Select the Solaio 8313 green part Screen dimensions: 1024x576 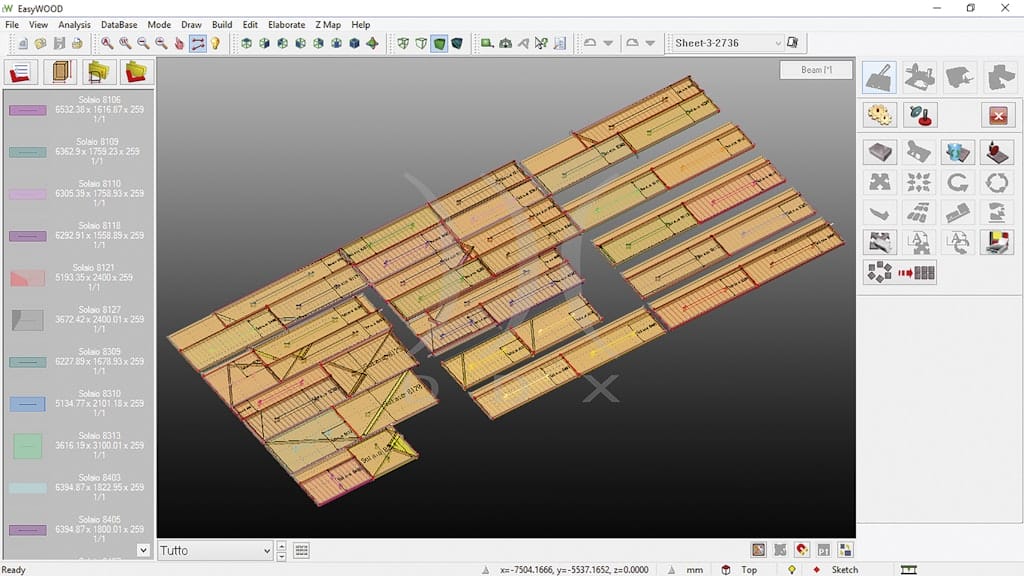(28, 446)
